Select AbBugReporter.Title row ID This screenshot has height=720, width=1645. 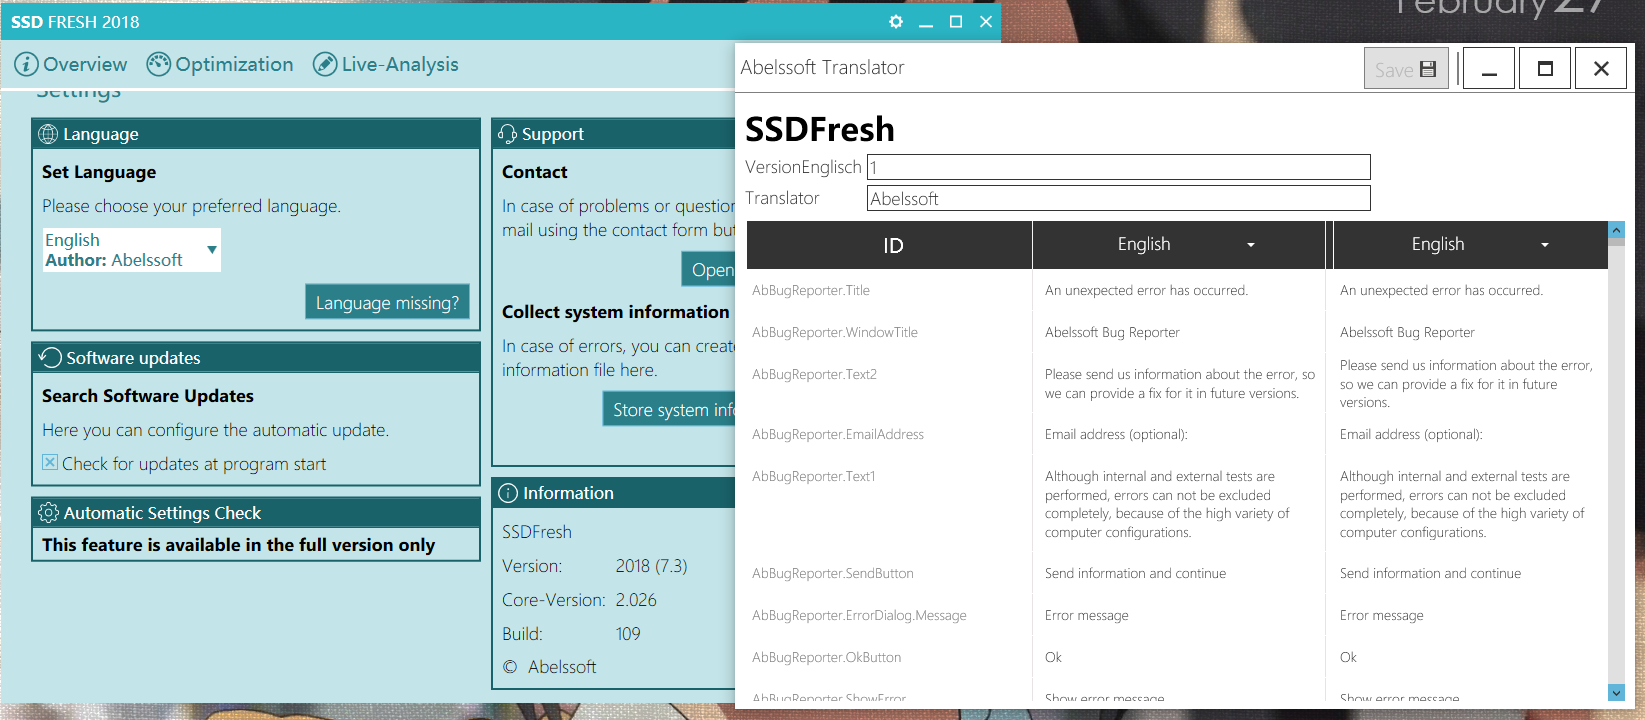(811, 291)
